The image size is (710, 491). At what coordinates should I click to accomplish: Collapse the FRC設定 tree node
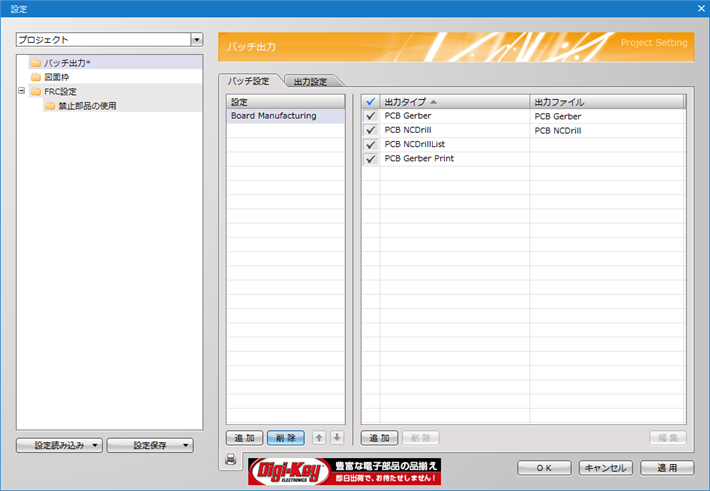click(22, 91)
